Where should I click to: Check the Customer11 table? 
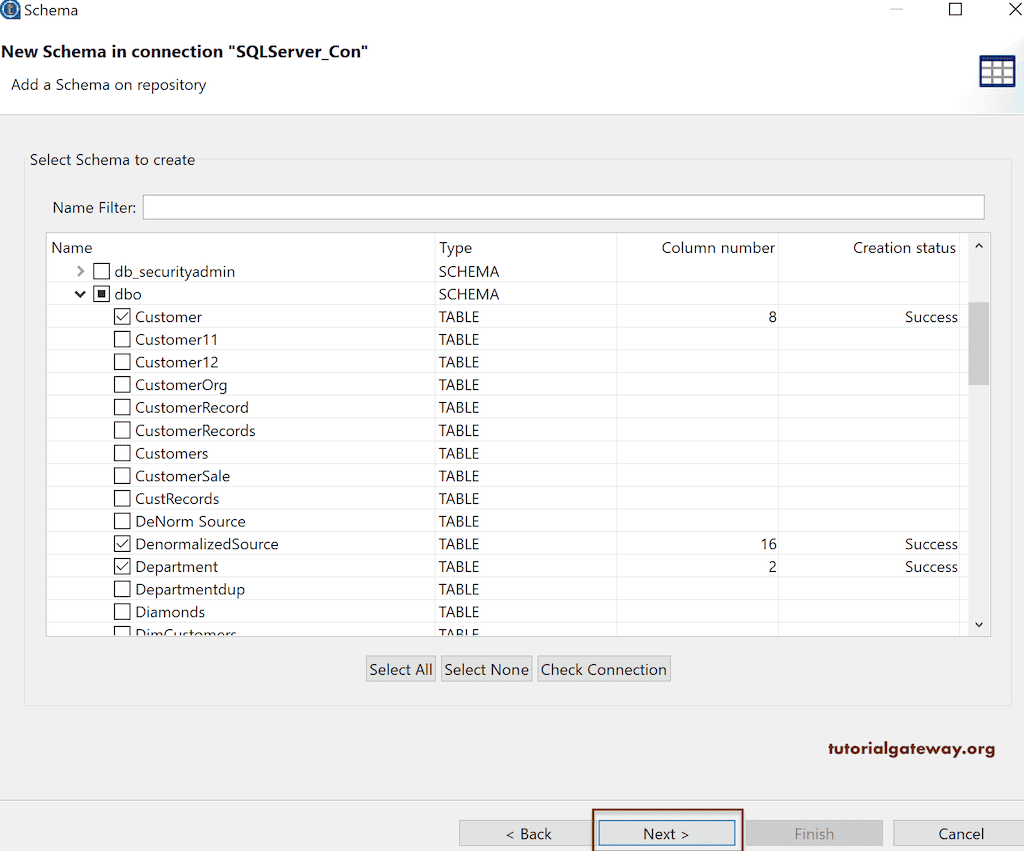(122, 339)
